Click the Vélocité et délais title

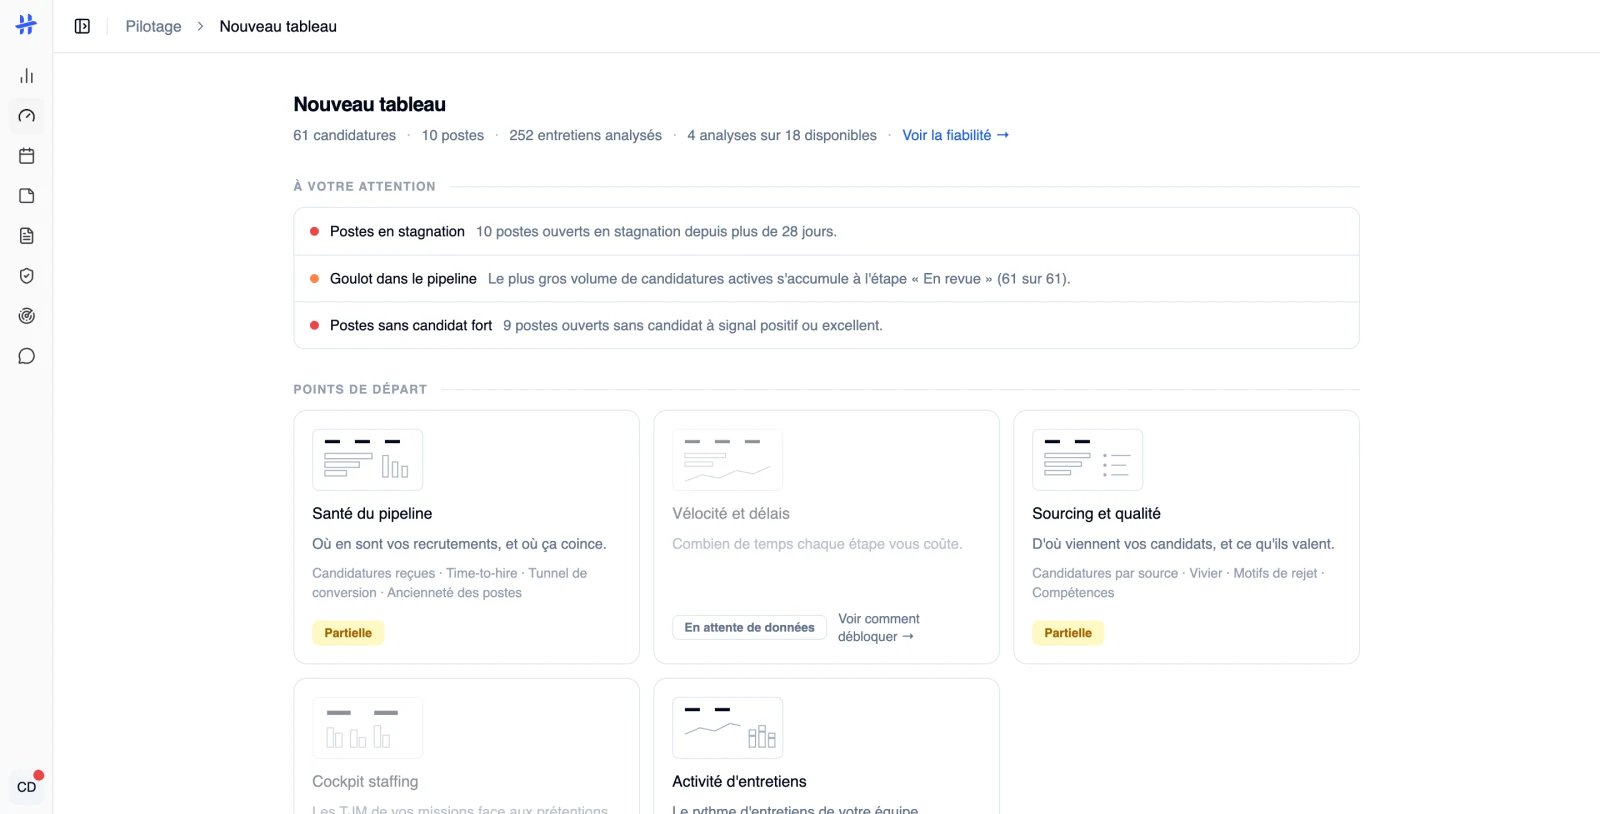coord(731,514)
